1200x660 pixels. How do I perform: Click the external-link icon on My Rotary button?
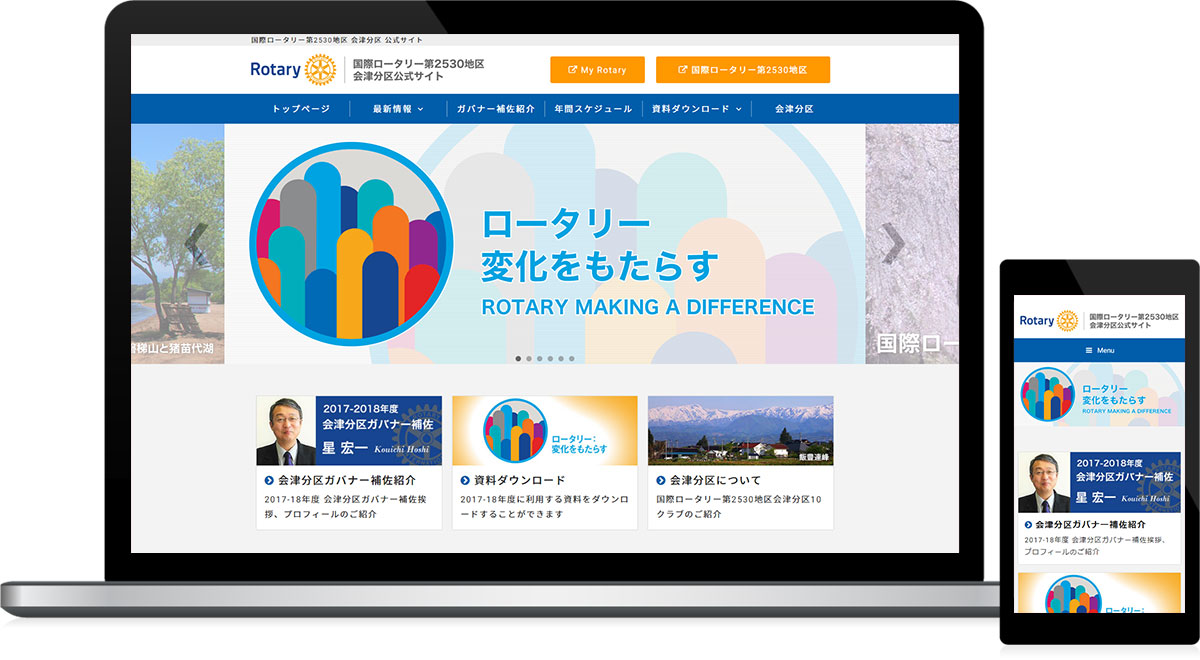point(571,69)
